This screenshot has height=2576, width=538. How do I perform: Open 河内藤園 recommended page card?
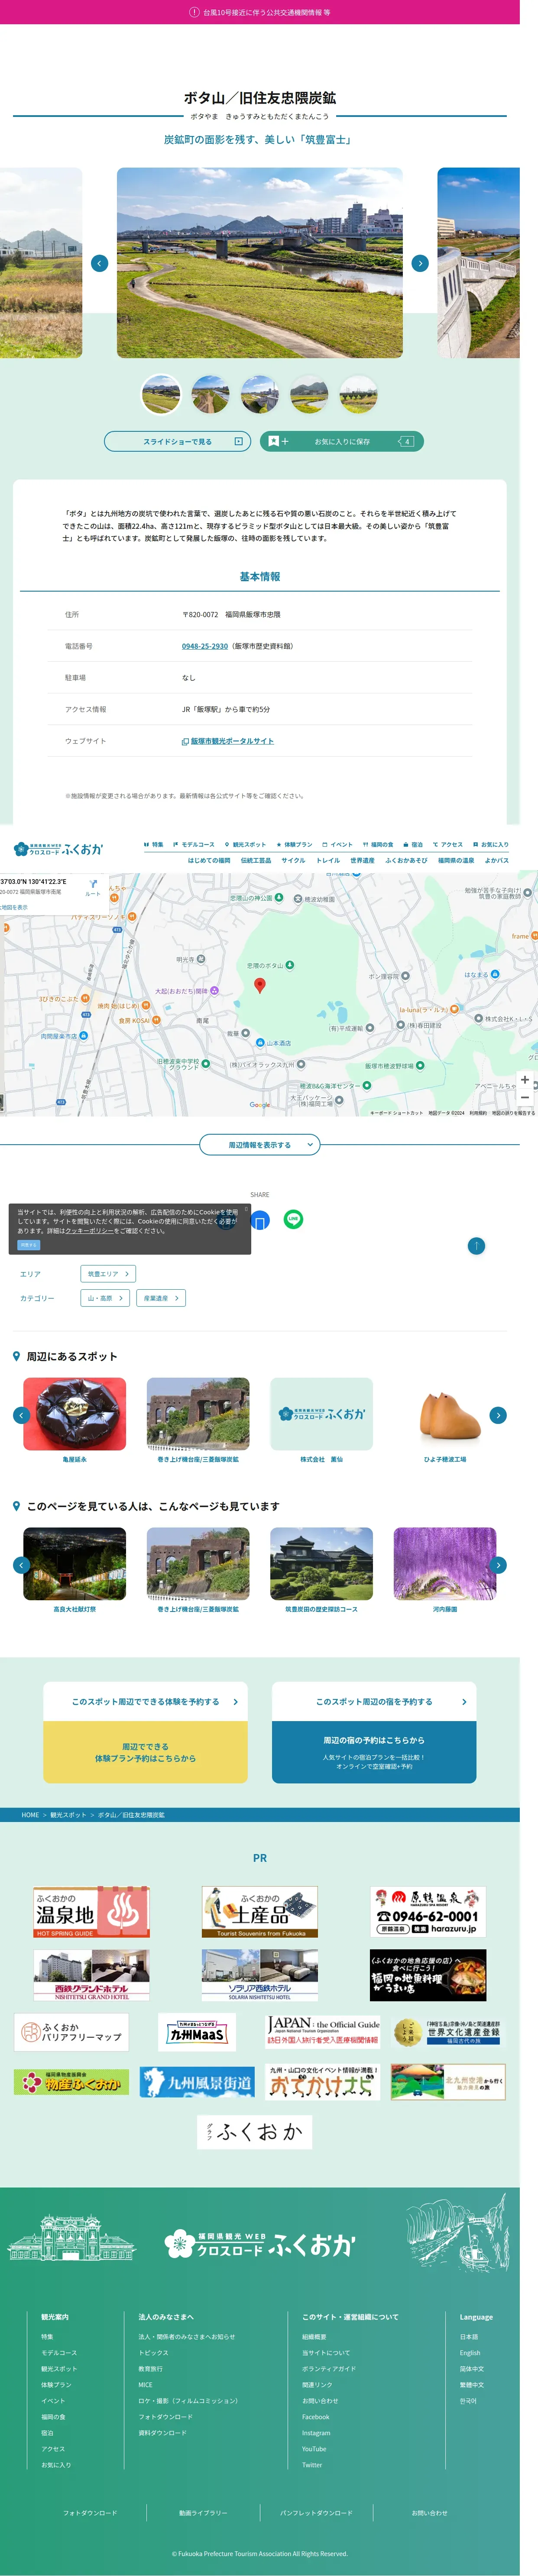(445, 1570)
